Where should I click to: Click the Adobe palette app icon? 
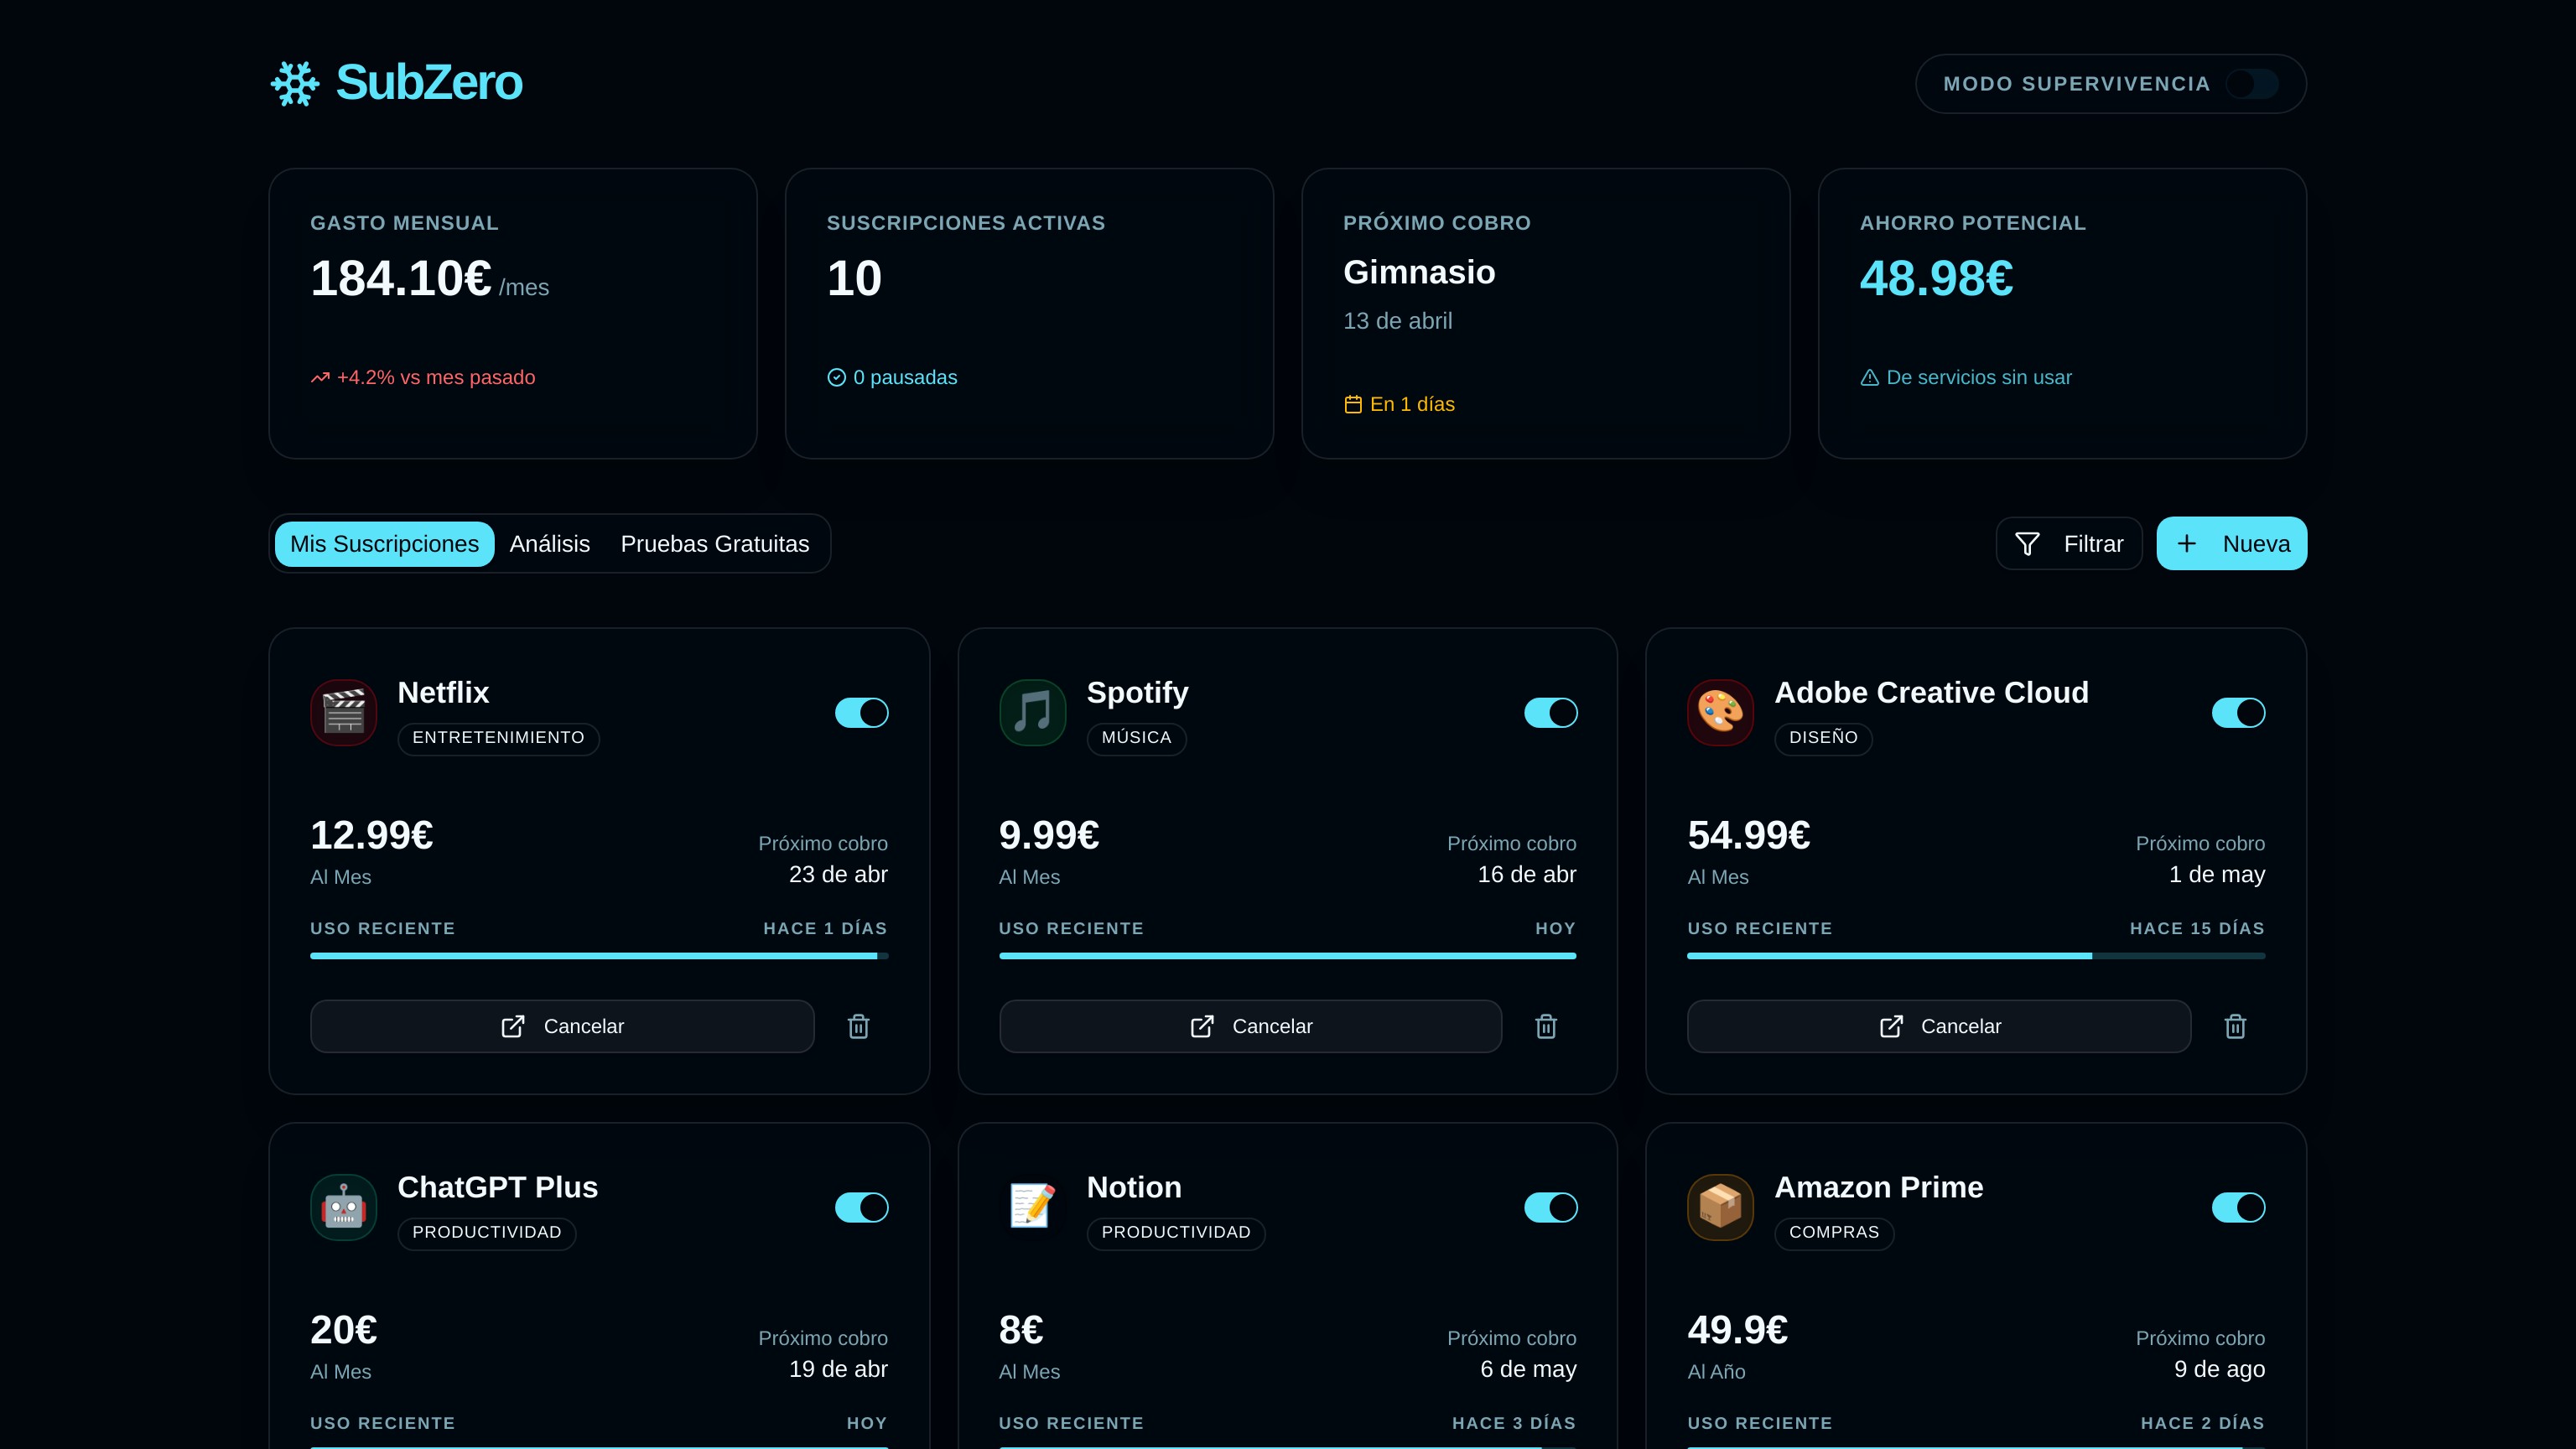click(1720, 712)
